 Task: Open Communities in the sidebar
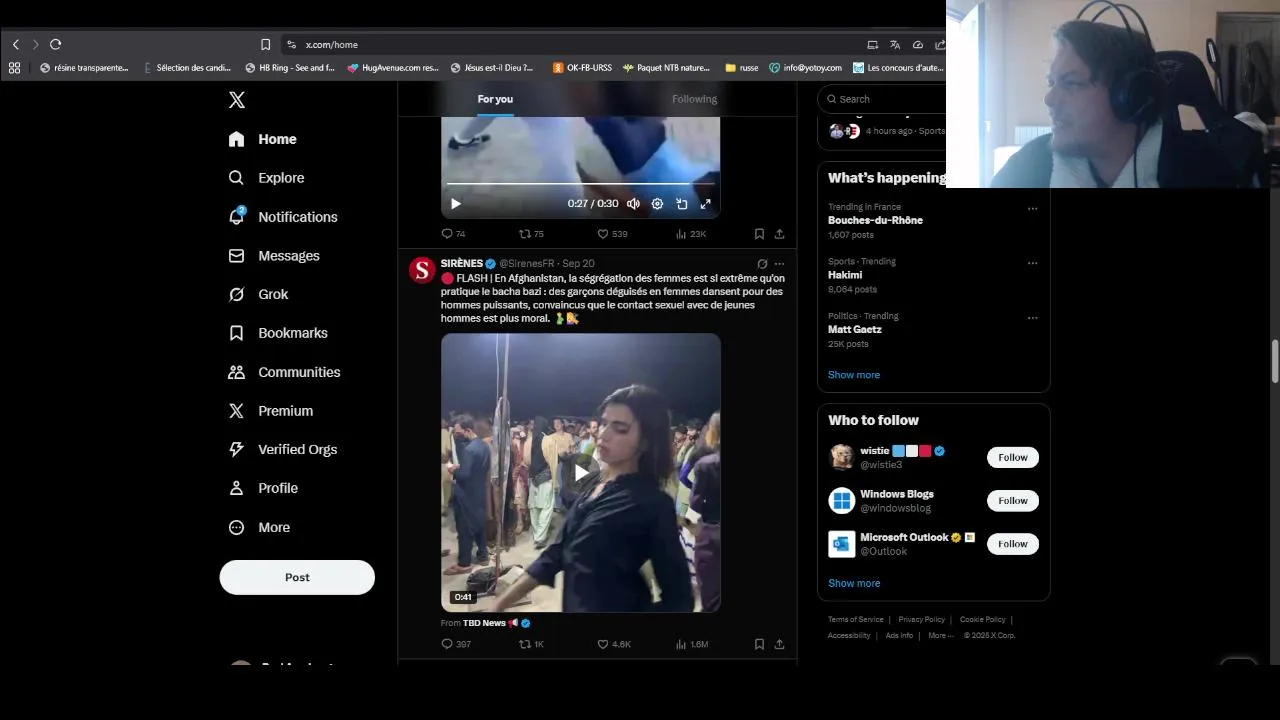click(x=284, y=372)
